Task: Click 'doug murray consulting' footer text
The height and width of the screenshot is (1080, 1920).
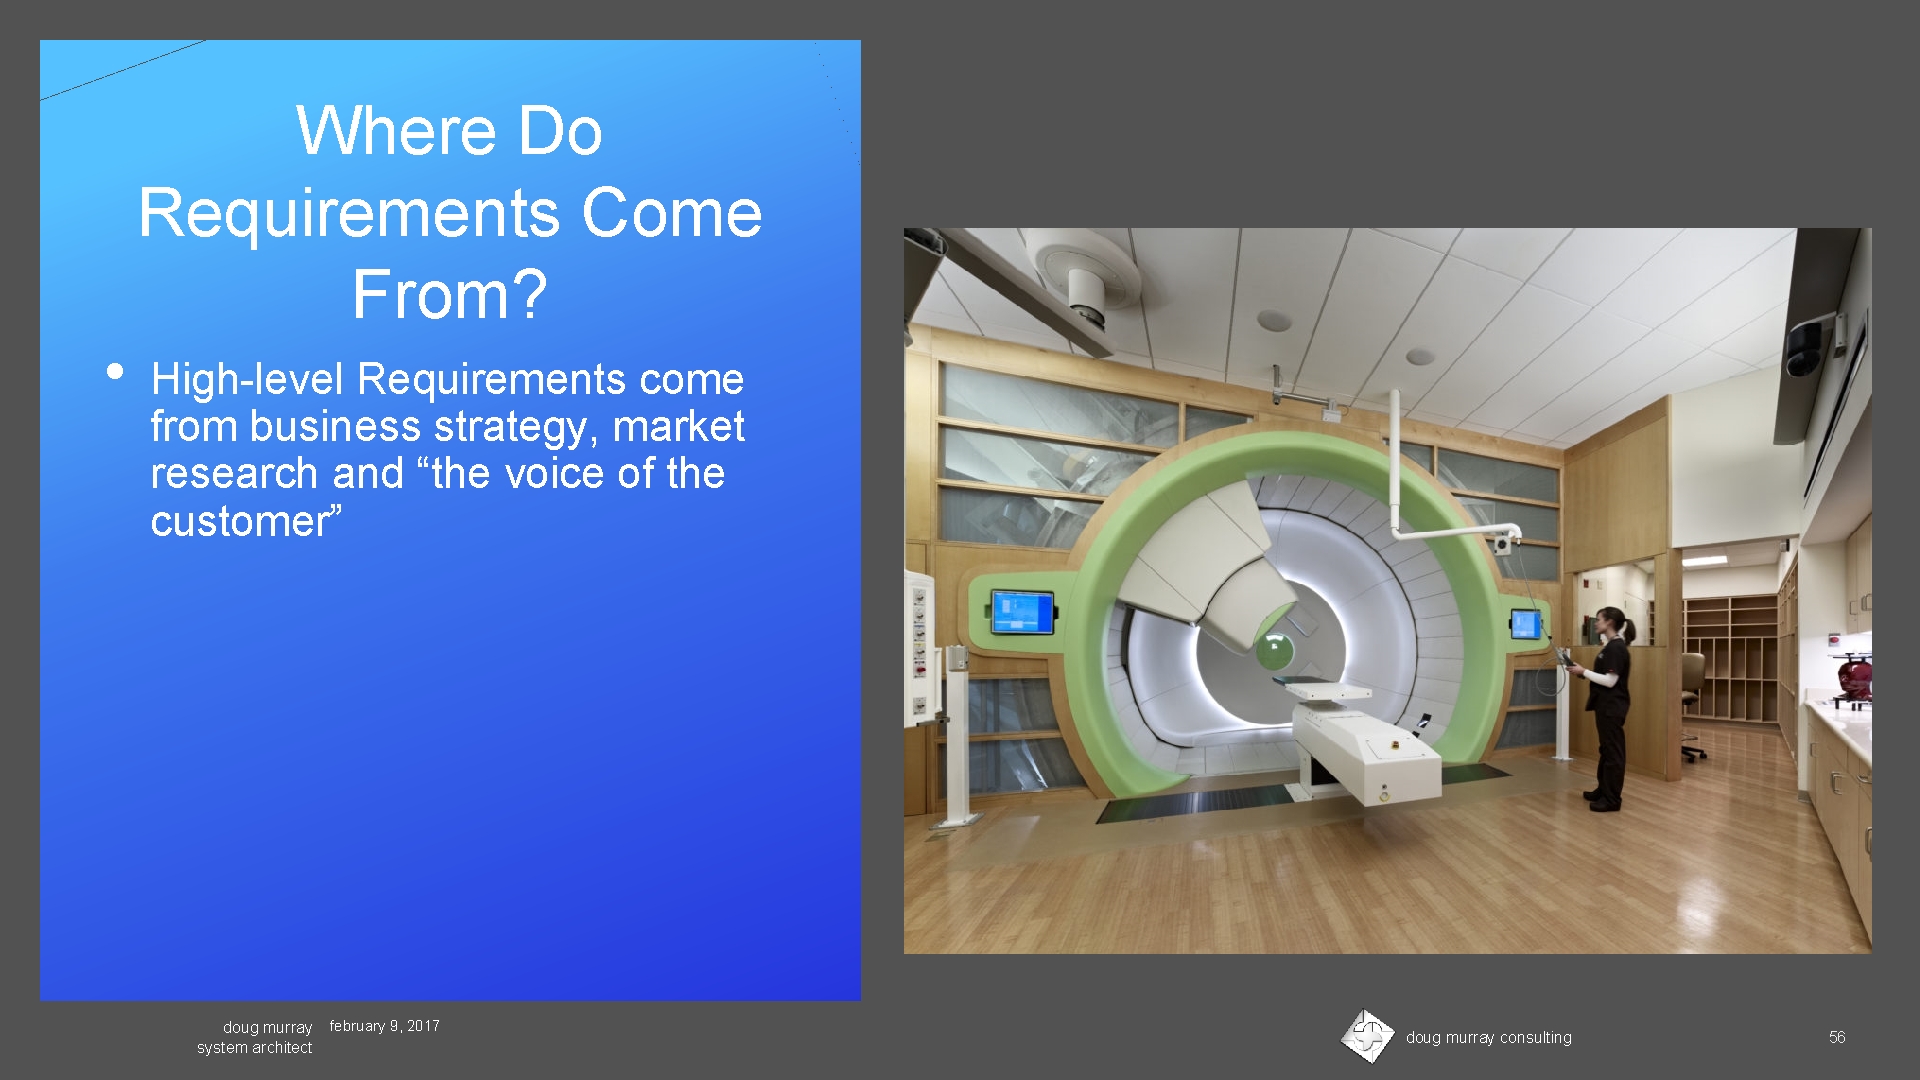Action: point(1488,1037)
